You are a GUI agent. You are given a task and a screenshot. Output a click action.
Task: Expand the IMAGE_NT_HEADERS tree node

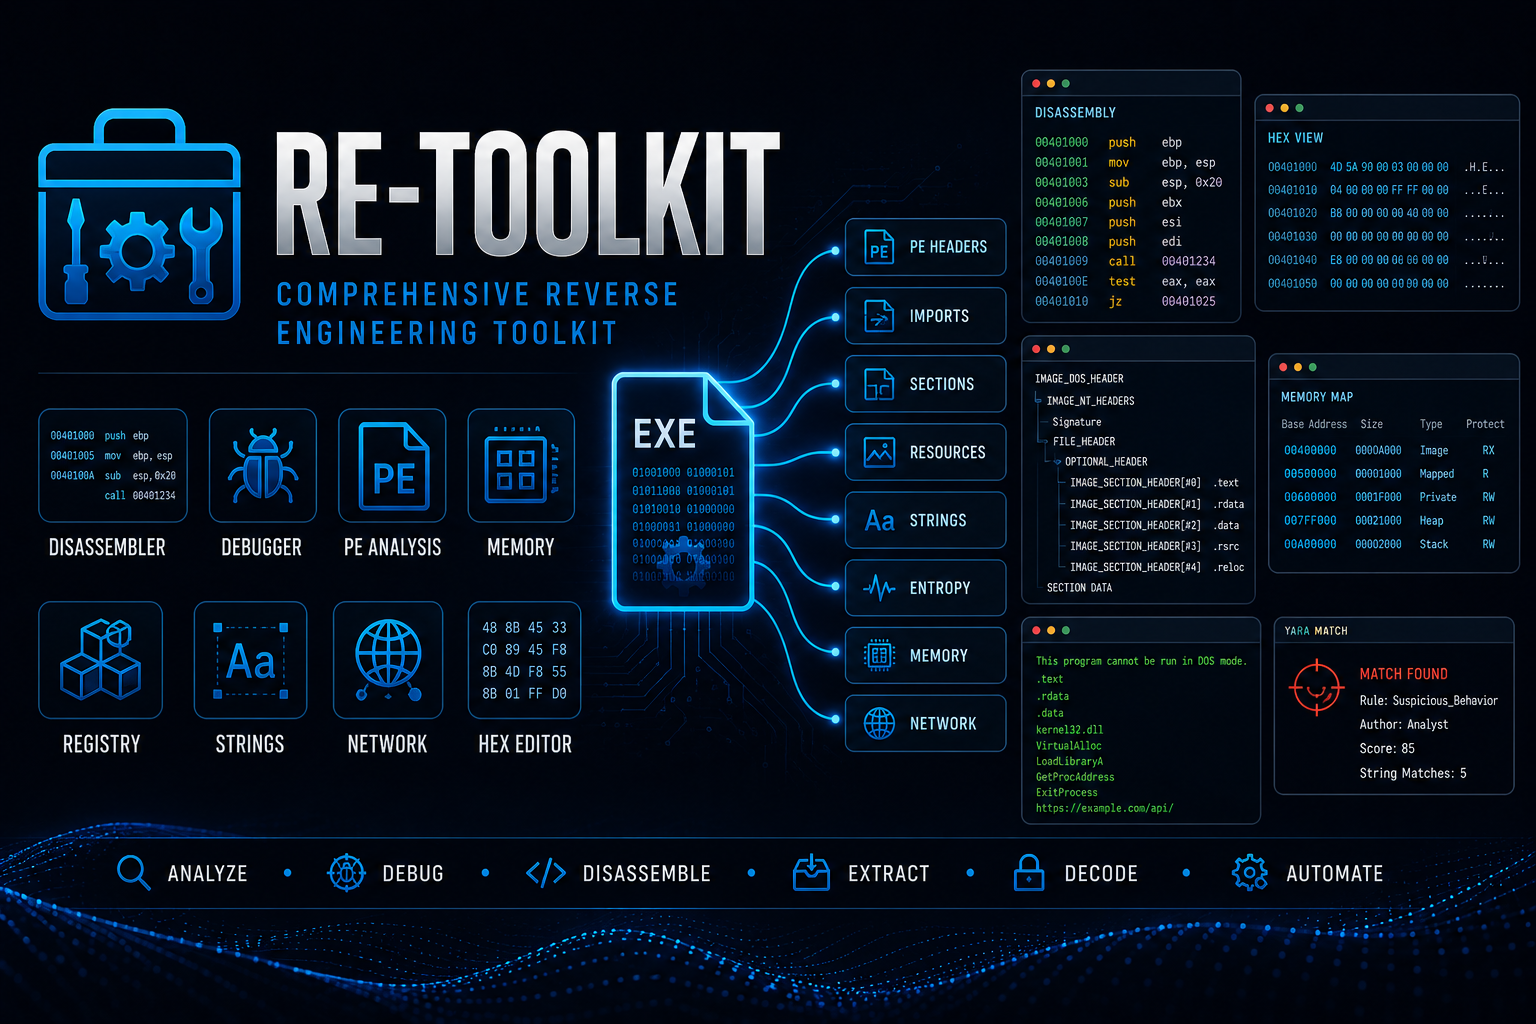click(1038, 401)
